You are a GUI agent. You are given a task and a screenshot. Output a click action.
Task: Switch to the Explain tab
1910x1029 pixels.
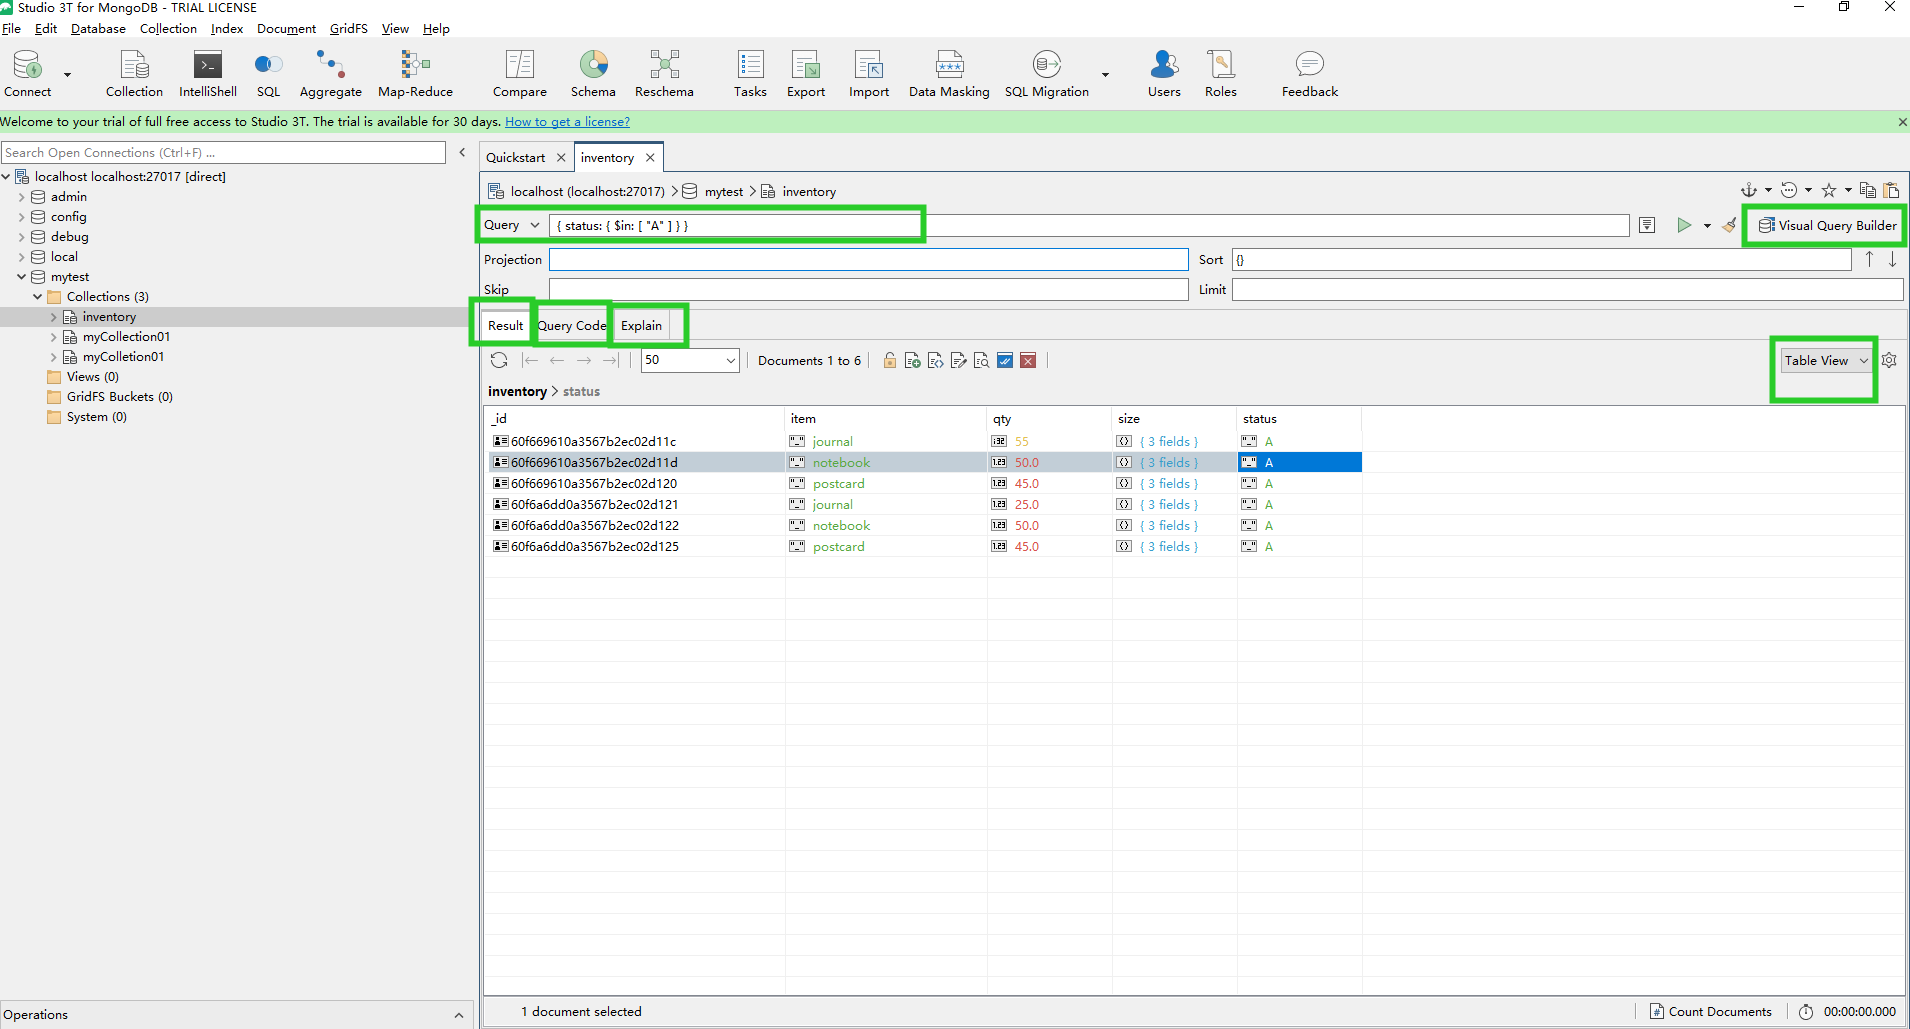pyautogui.click(x=641, y=325)
